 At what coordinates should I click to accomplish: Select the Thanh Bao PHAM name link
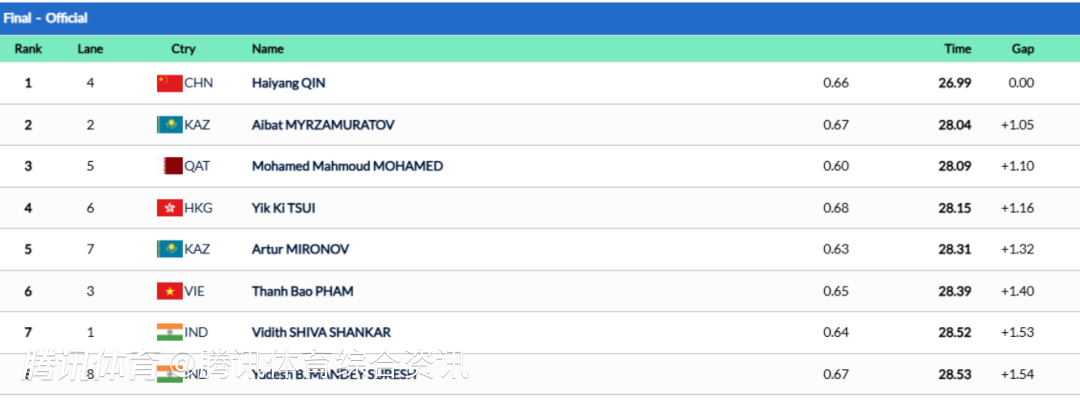point(302,291)
